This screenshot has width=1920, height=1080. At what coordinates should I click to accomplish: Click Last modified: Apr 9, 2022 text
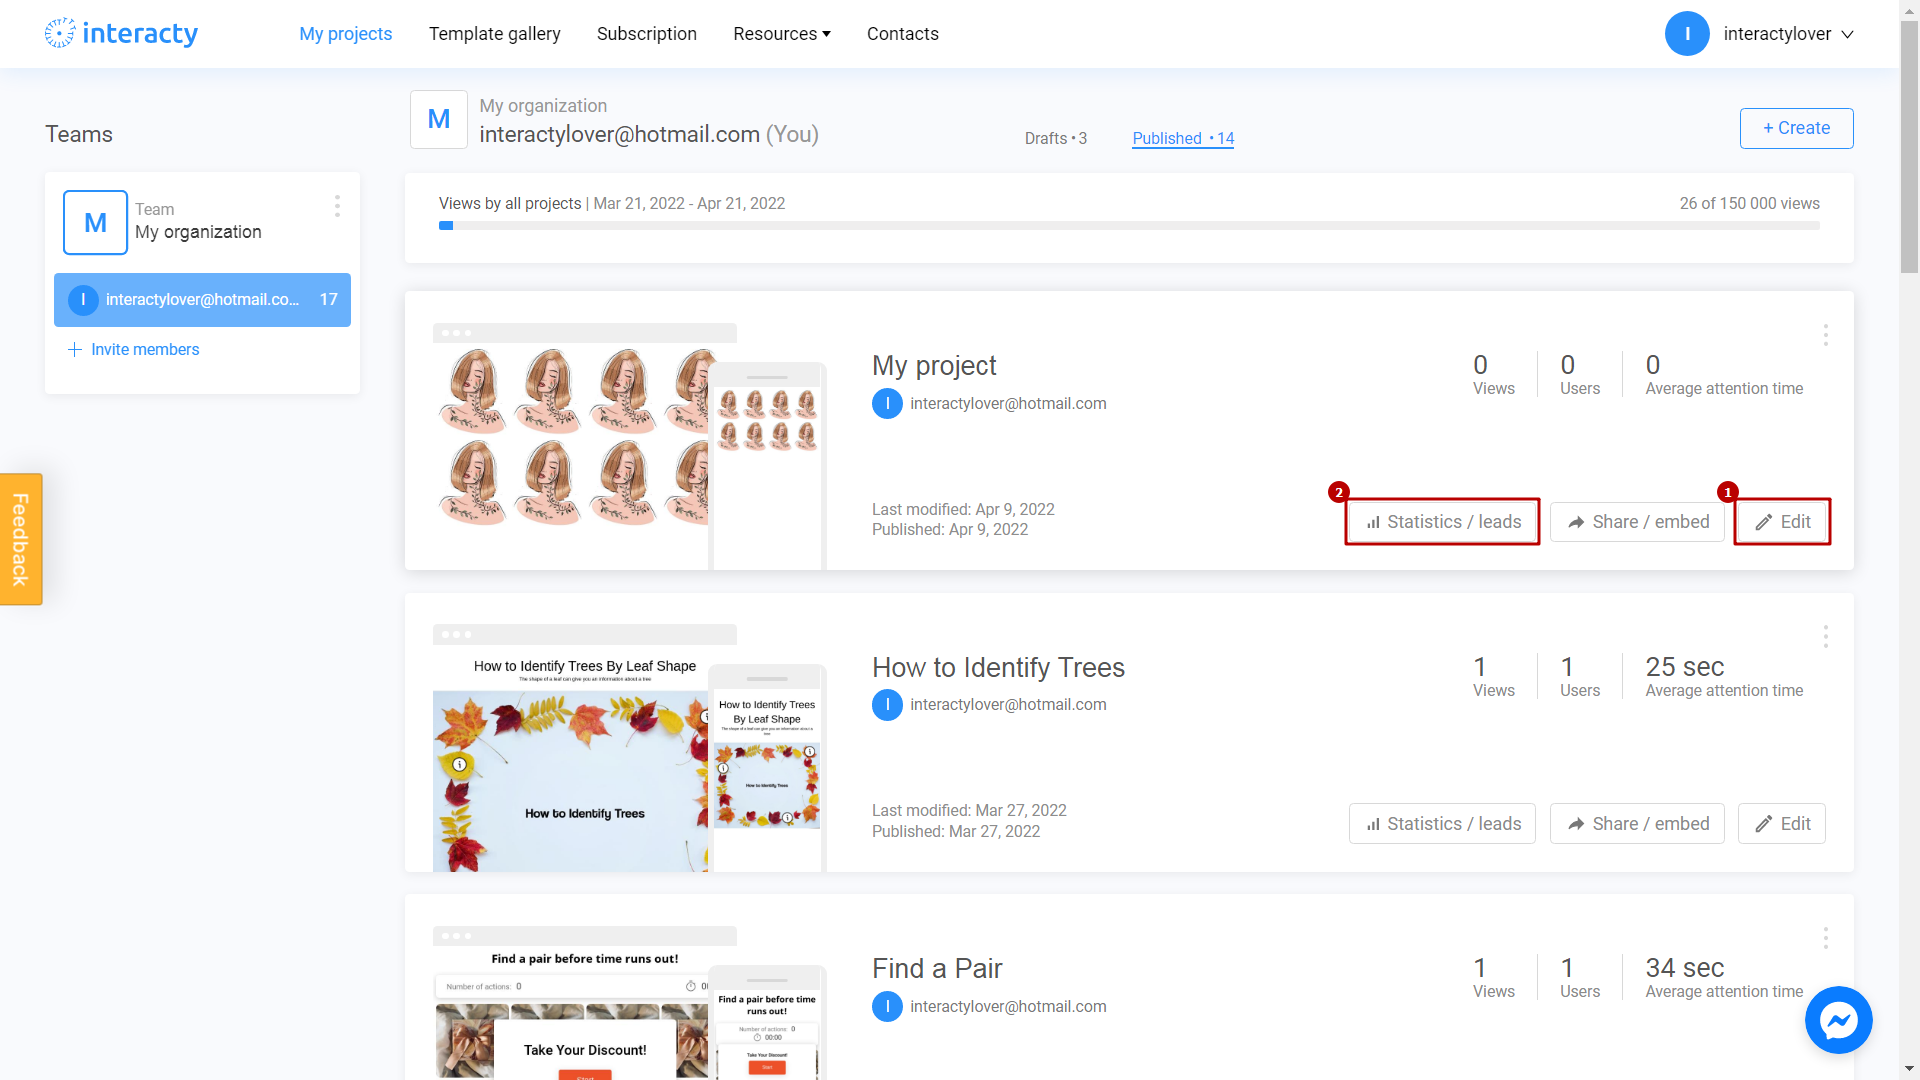963,509
